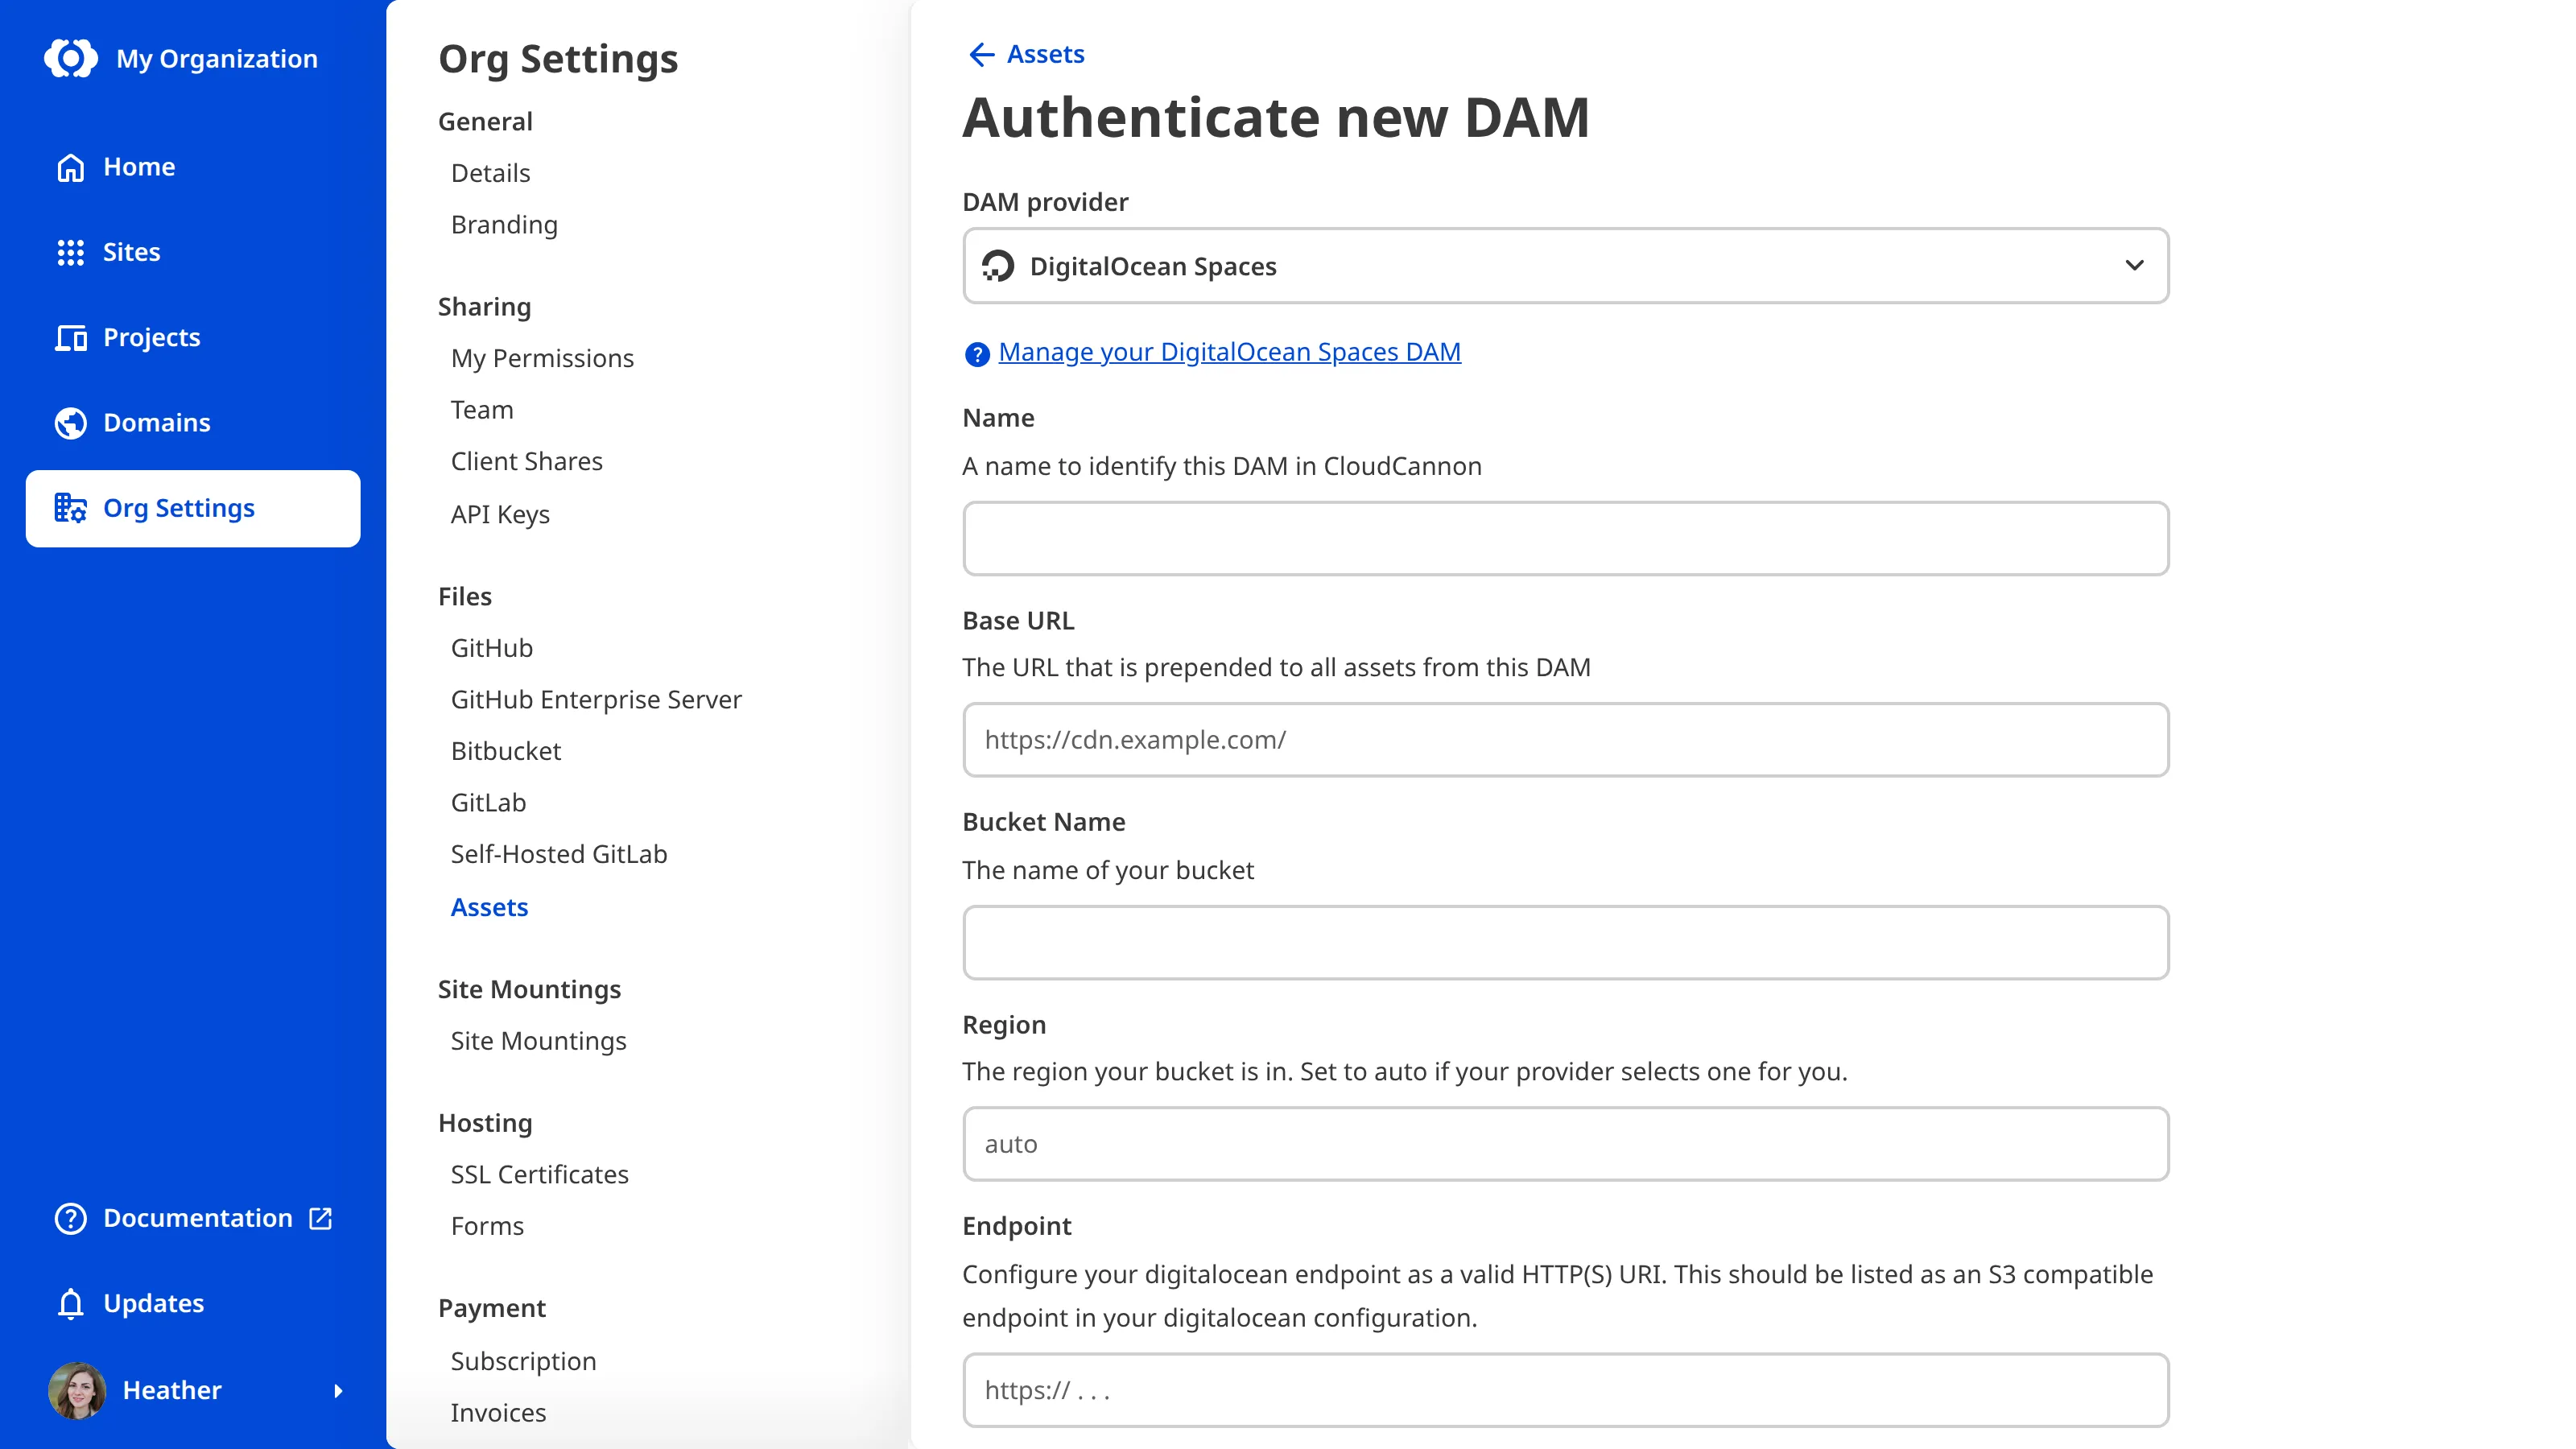Viewport: 2576px width, 1449px height.
Task: Click the Updates bell icon
Action: point(70,1304)
